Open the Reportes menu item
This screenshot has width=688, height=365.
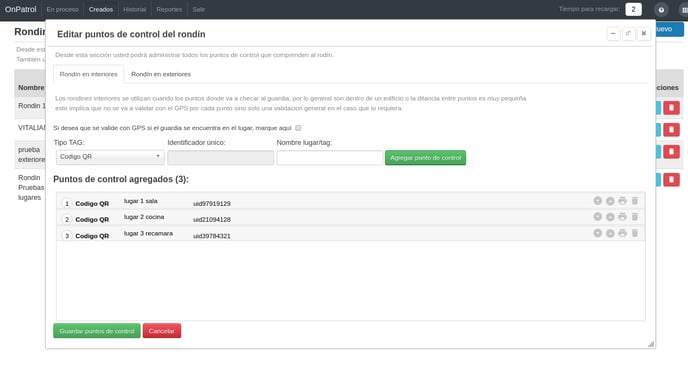point(169,9)
